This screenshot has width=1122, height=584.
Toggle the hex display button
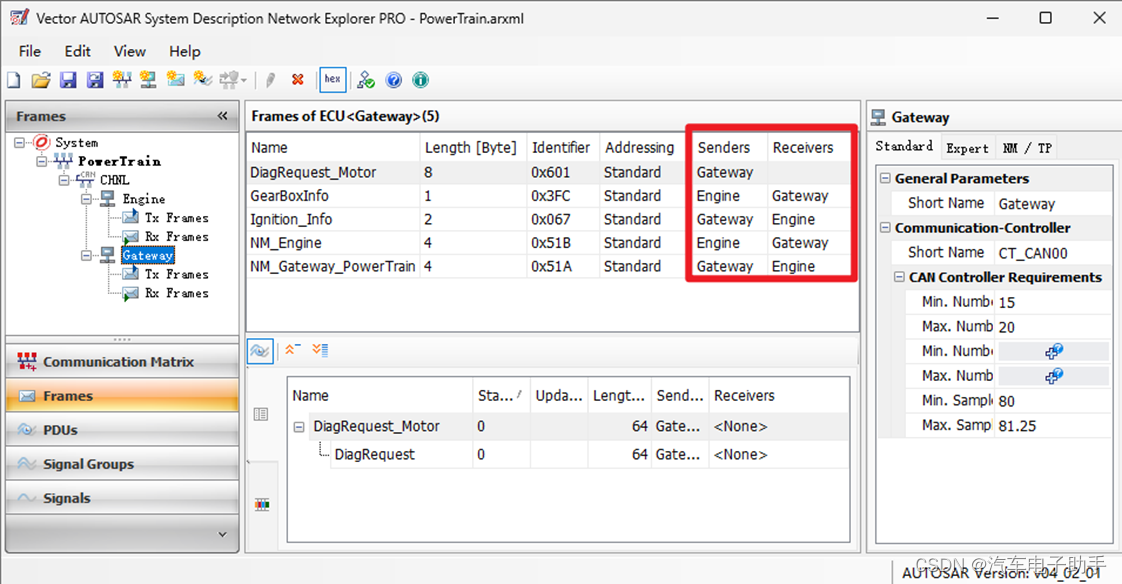[x=333, y=79]
